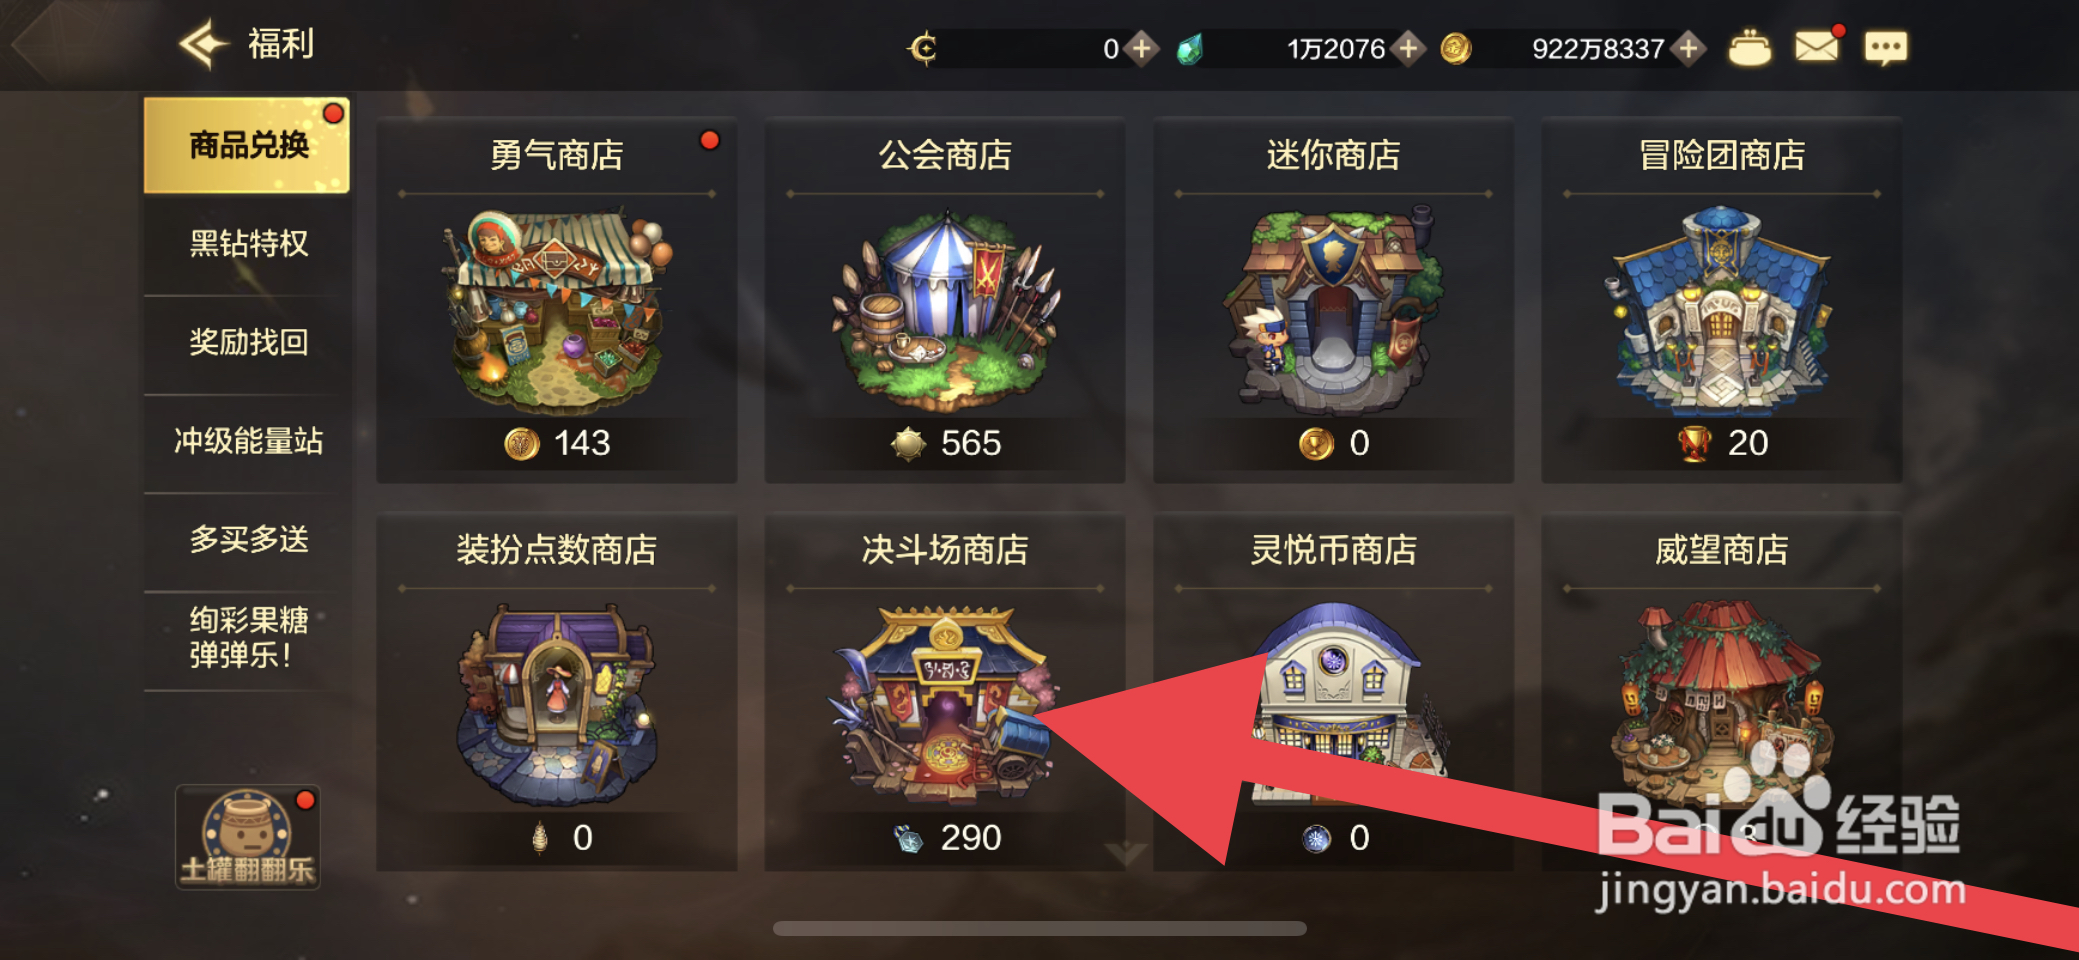This screenshot has height=960, width=2079.
Task: Select the 多买多送 tab
Action: pos(248,540)
